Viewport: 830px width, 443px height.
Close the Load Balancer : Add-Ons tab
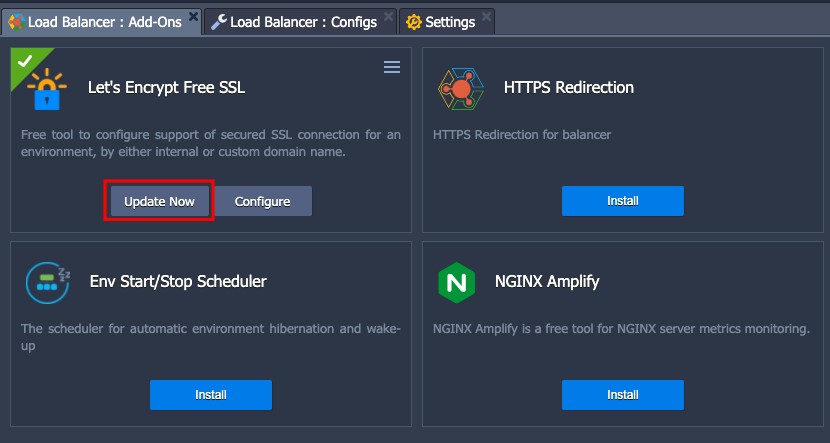[194, 16]
